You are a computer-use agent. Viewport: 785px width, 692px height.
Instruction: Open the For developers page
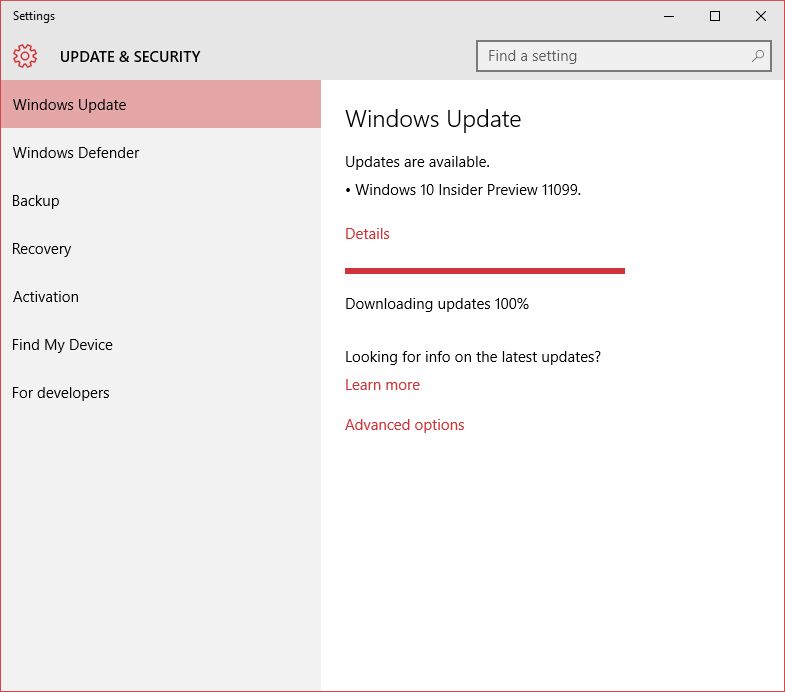[x=161, y=393]
